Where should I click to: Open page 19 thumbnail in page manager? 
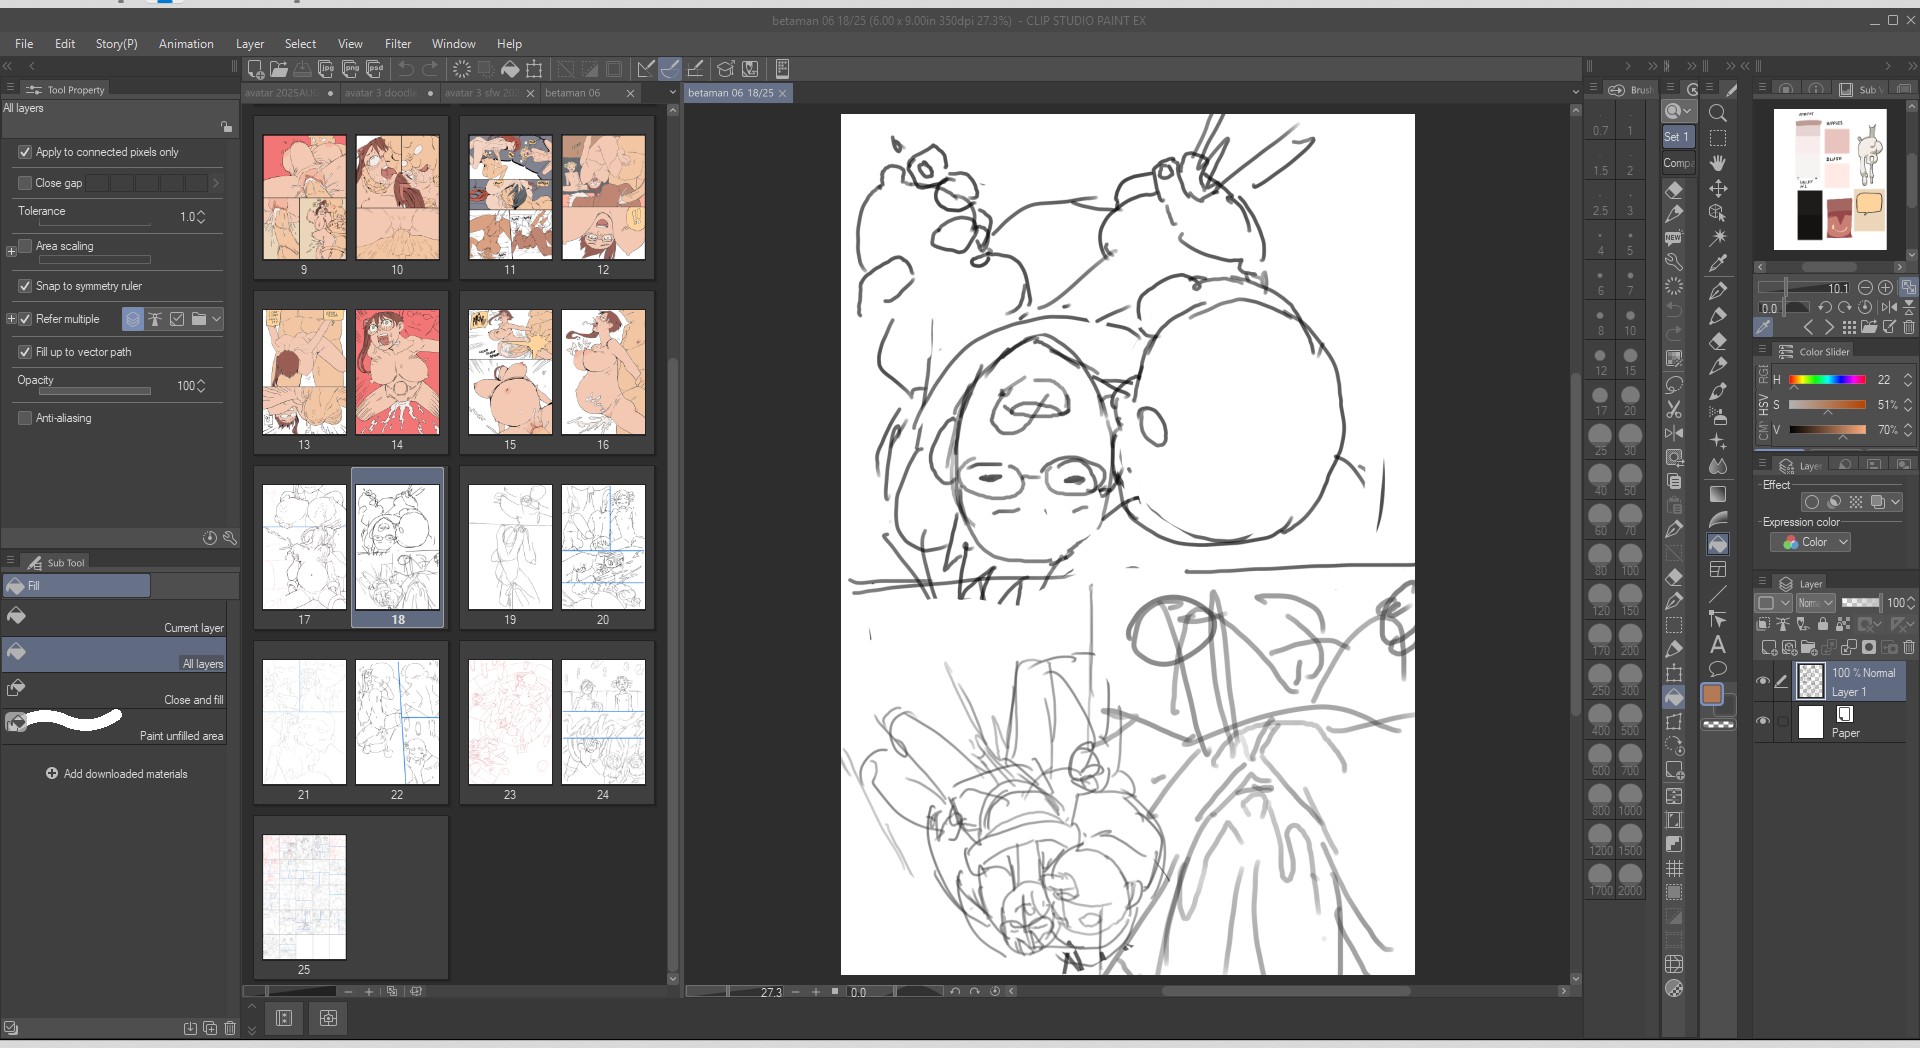pos(510,547)
